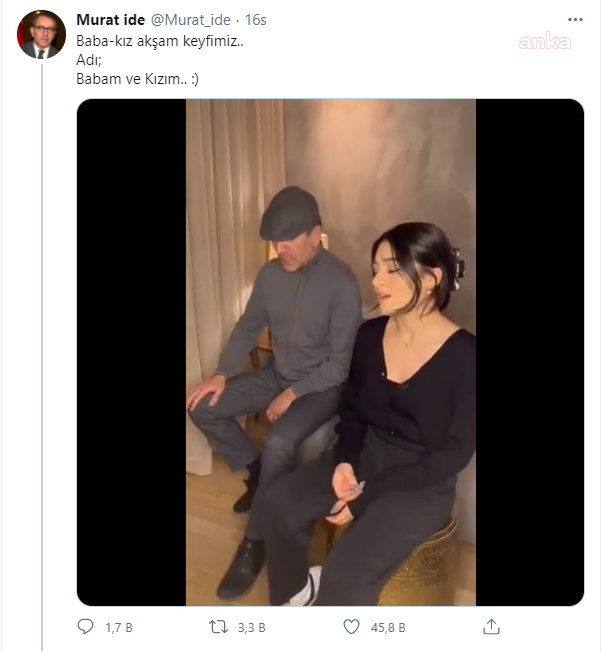Image resolution: width=603 pixels, height=653 pixels.
Task: Click the Murat ide profile avatar
Action: click(x=41, y=35)
